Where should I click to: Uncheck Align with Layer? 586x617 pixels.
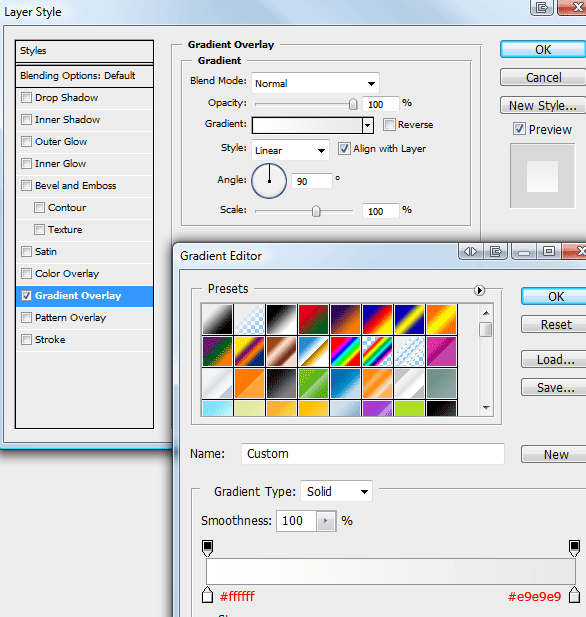(344, 149)
